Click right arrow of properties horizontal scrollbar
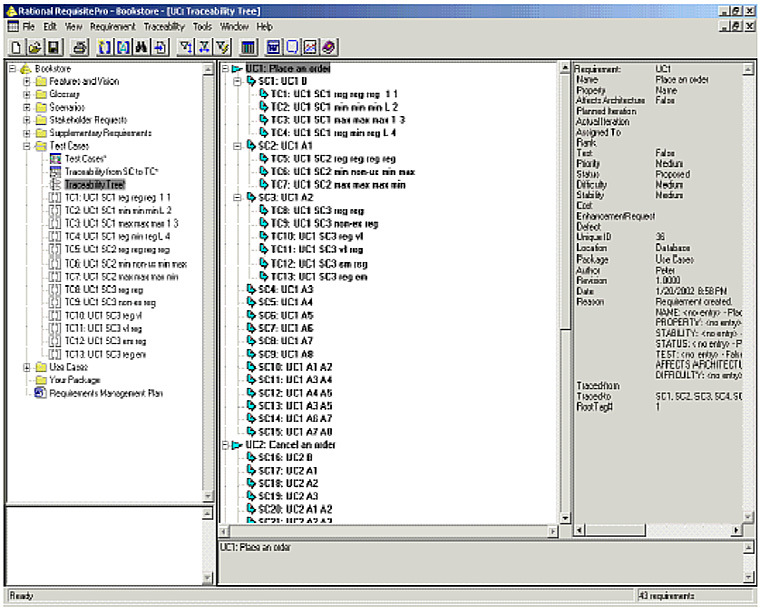Viewport: 760px width, 610px height. point(737,530)
